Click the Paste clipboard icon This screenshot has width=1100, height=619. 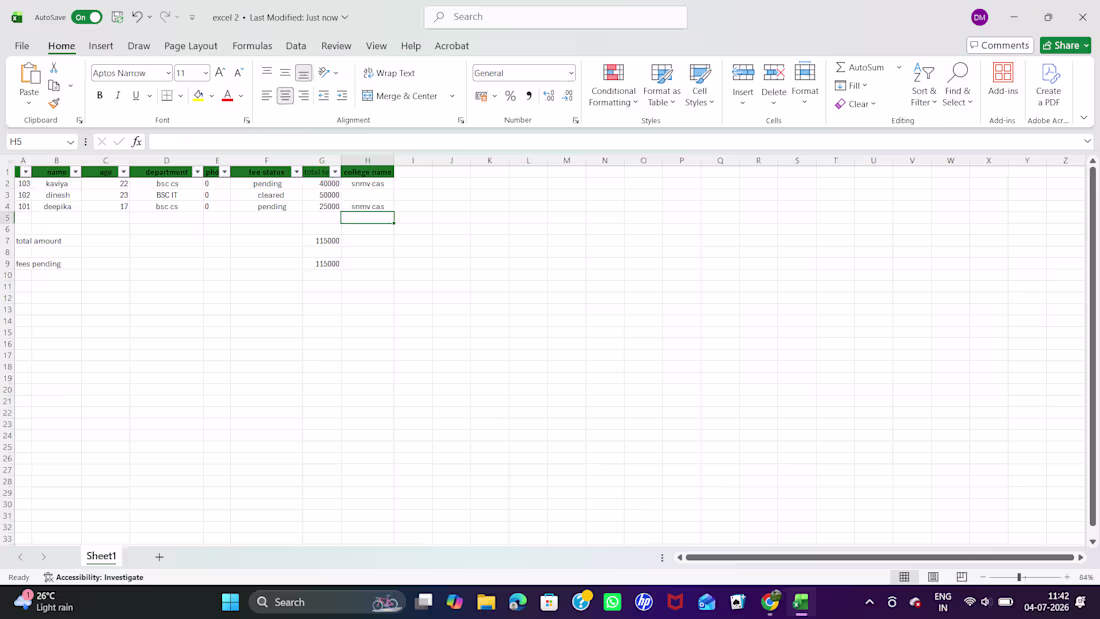coord(29,74)
